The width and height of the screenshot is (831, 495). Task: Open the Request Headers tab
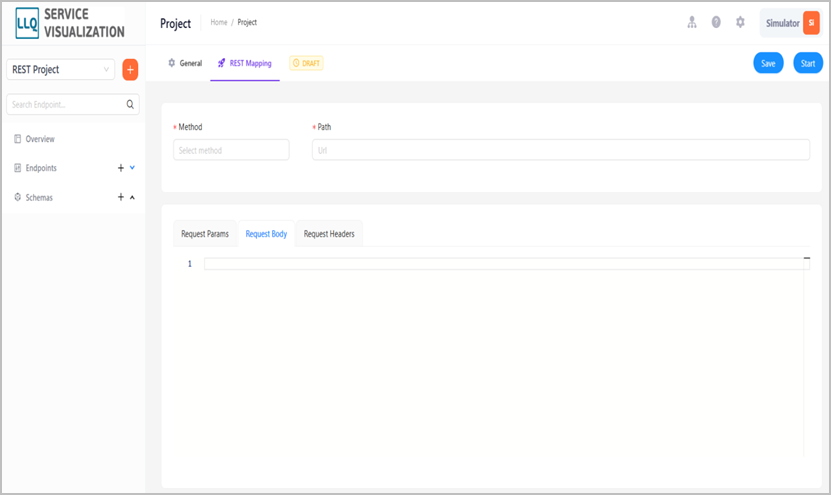click(329, 234)
